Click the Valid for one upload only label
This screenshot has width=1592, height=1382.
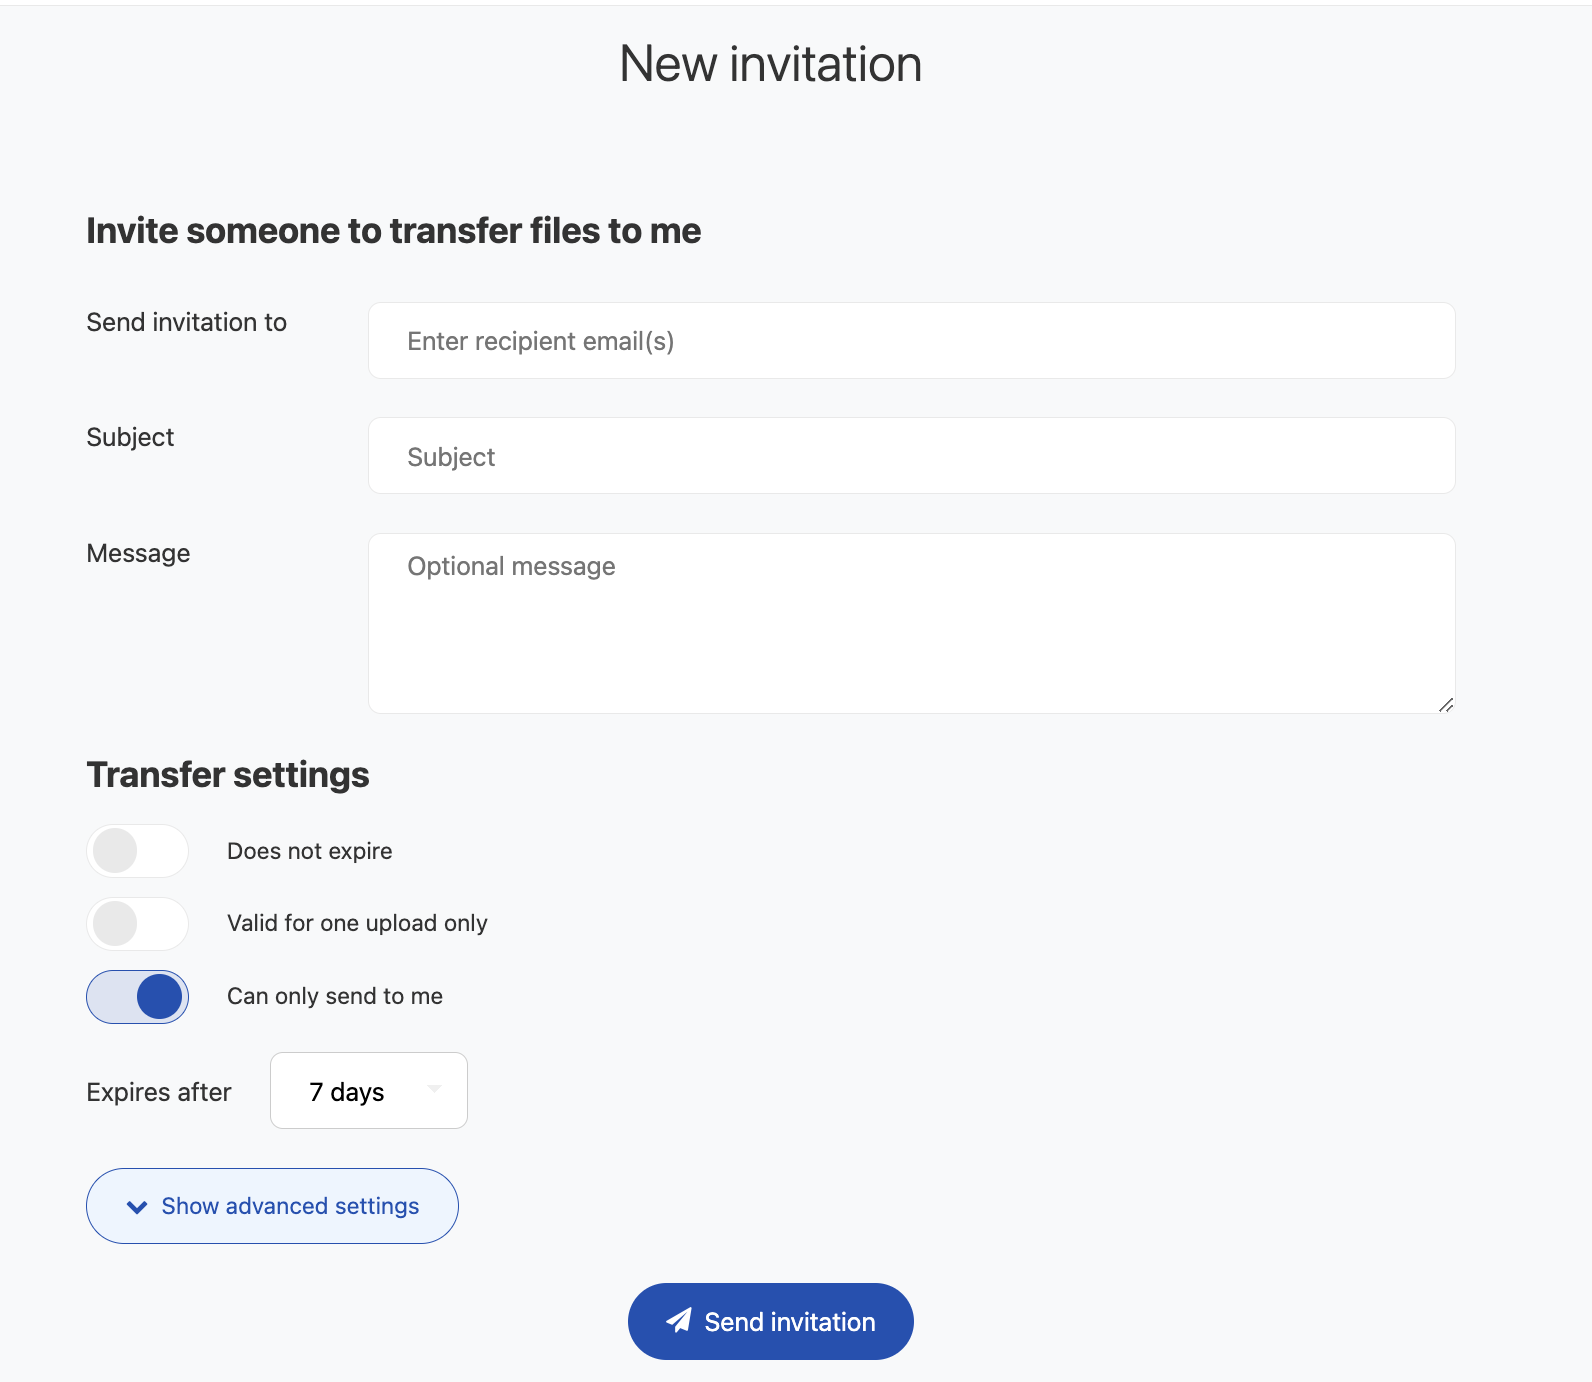click(x=357, y=923)
